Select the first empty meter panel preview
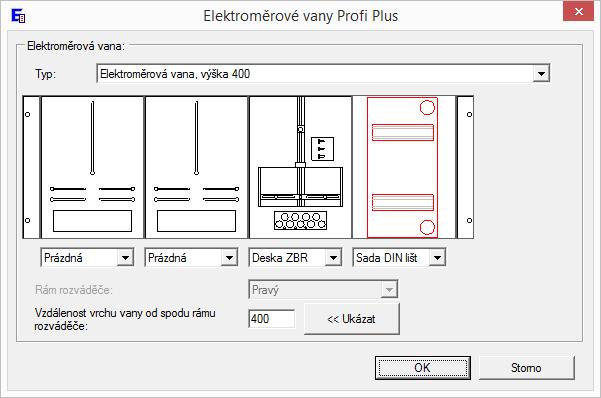Image resolution: width=601 pixels, height=398 pixels. [x=92, y=167]
